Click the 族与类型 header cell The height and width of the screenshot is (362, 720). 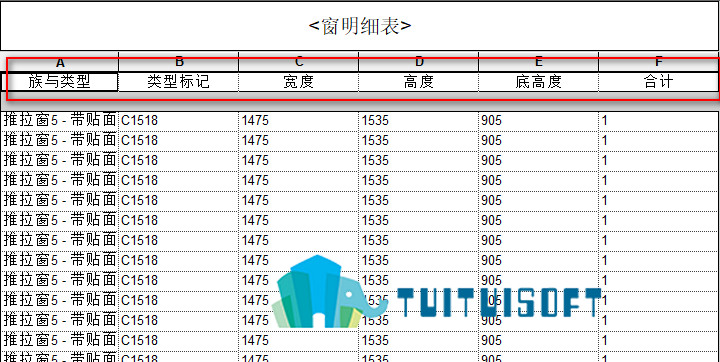60,82
